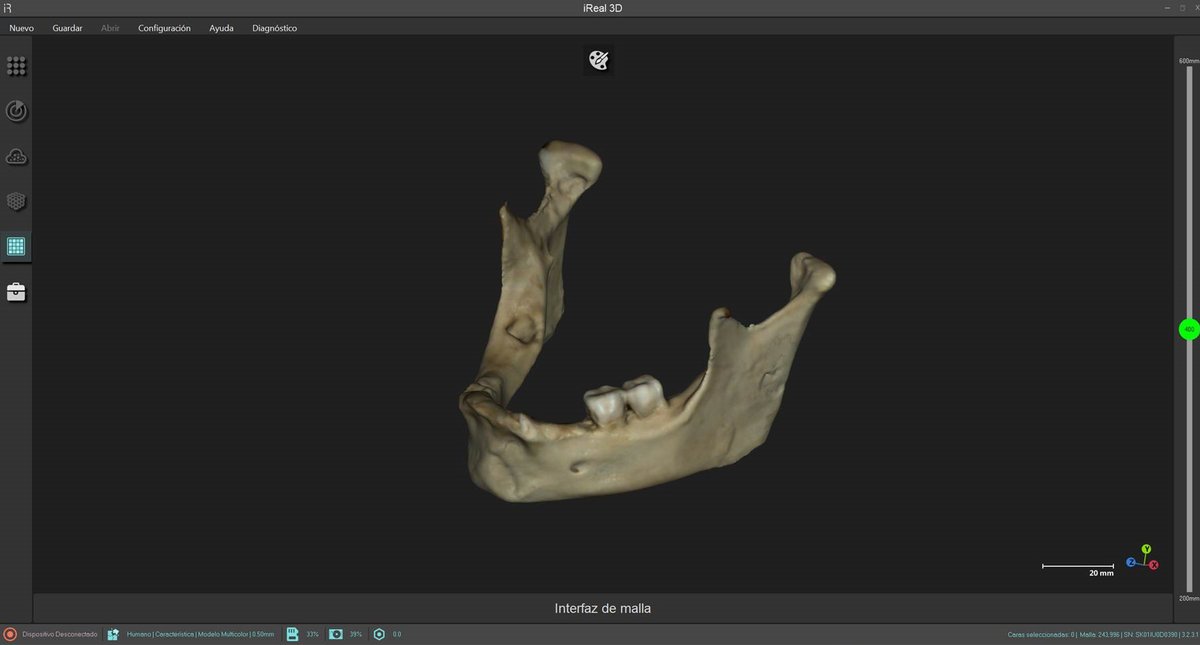Click the scan mode icon before Humano

click(113, 634)
